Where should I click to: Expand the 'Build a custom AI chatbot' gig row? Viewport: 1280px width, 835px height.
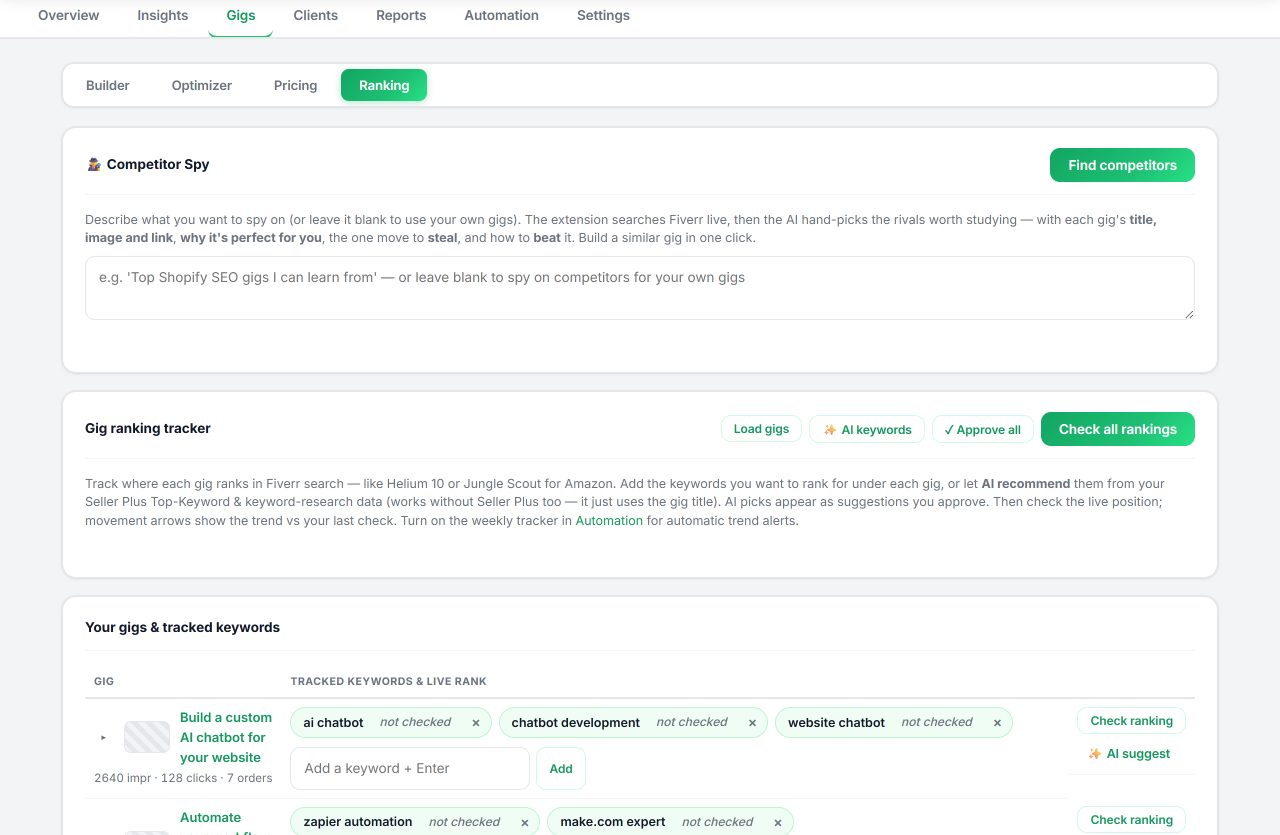(x=103, y=737)
